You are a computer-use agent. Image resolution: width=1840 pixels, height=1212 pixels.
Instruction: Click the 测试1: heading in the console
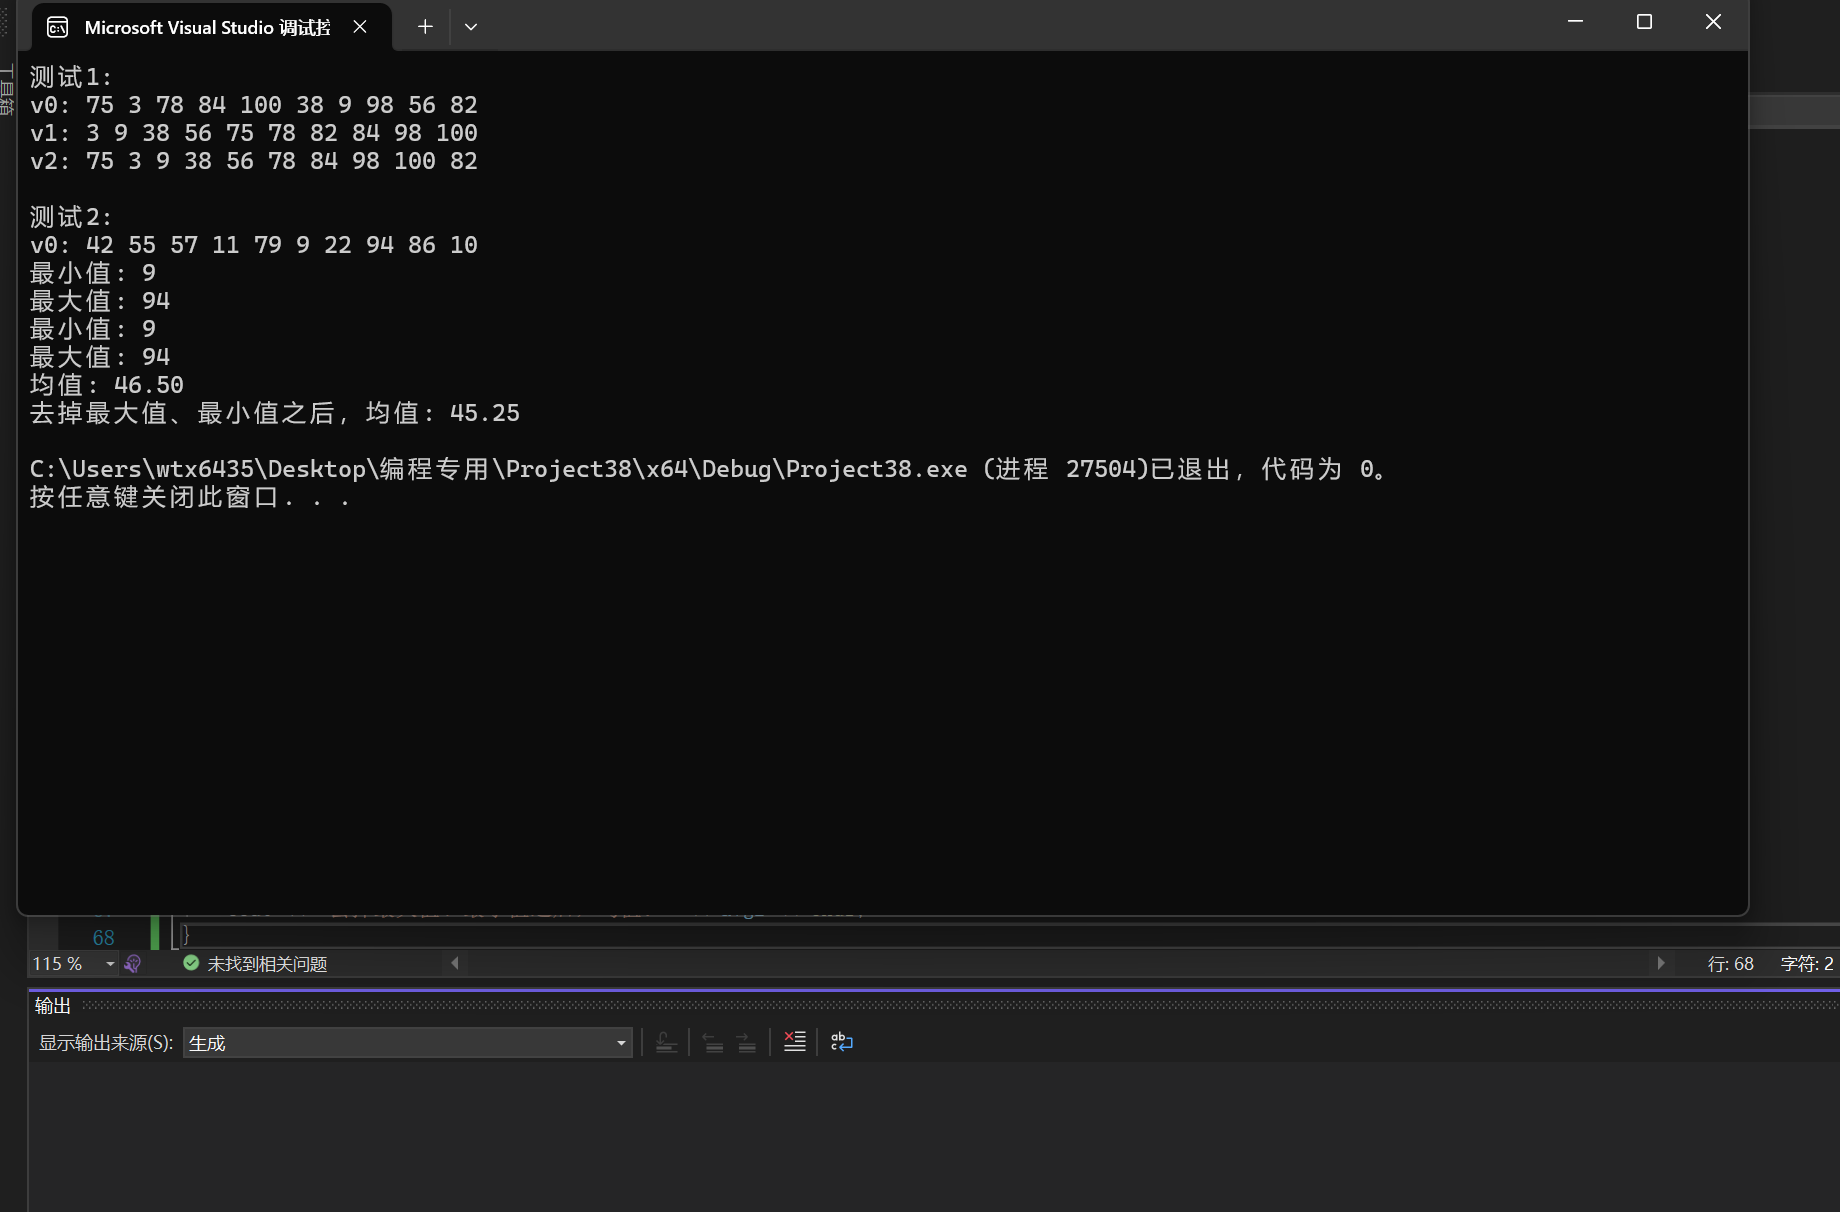pos(71,77)
